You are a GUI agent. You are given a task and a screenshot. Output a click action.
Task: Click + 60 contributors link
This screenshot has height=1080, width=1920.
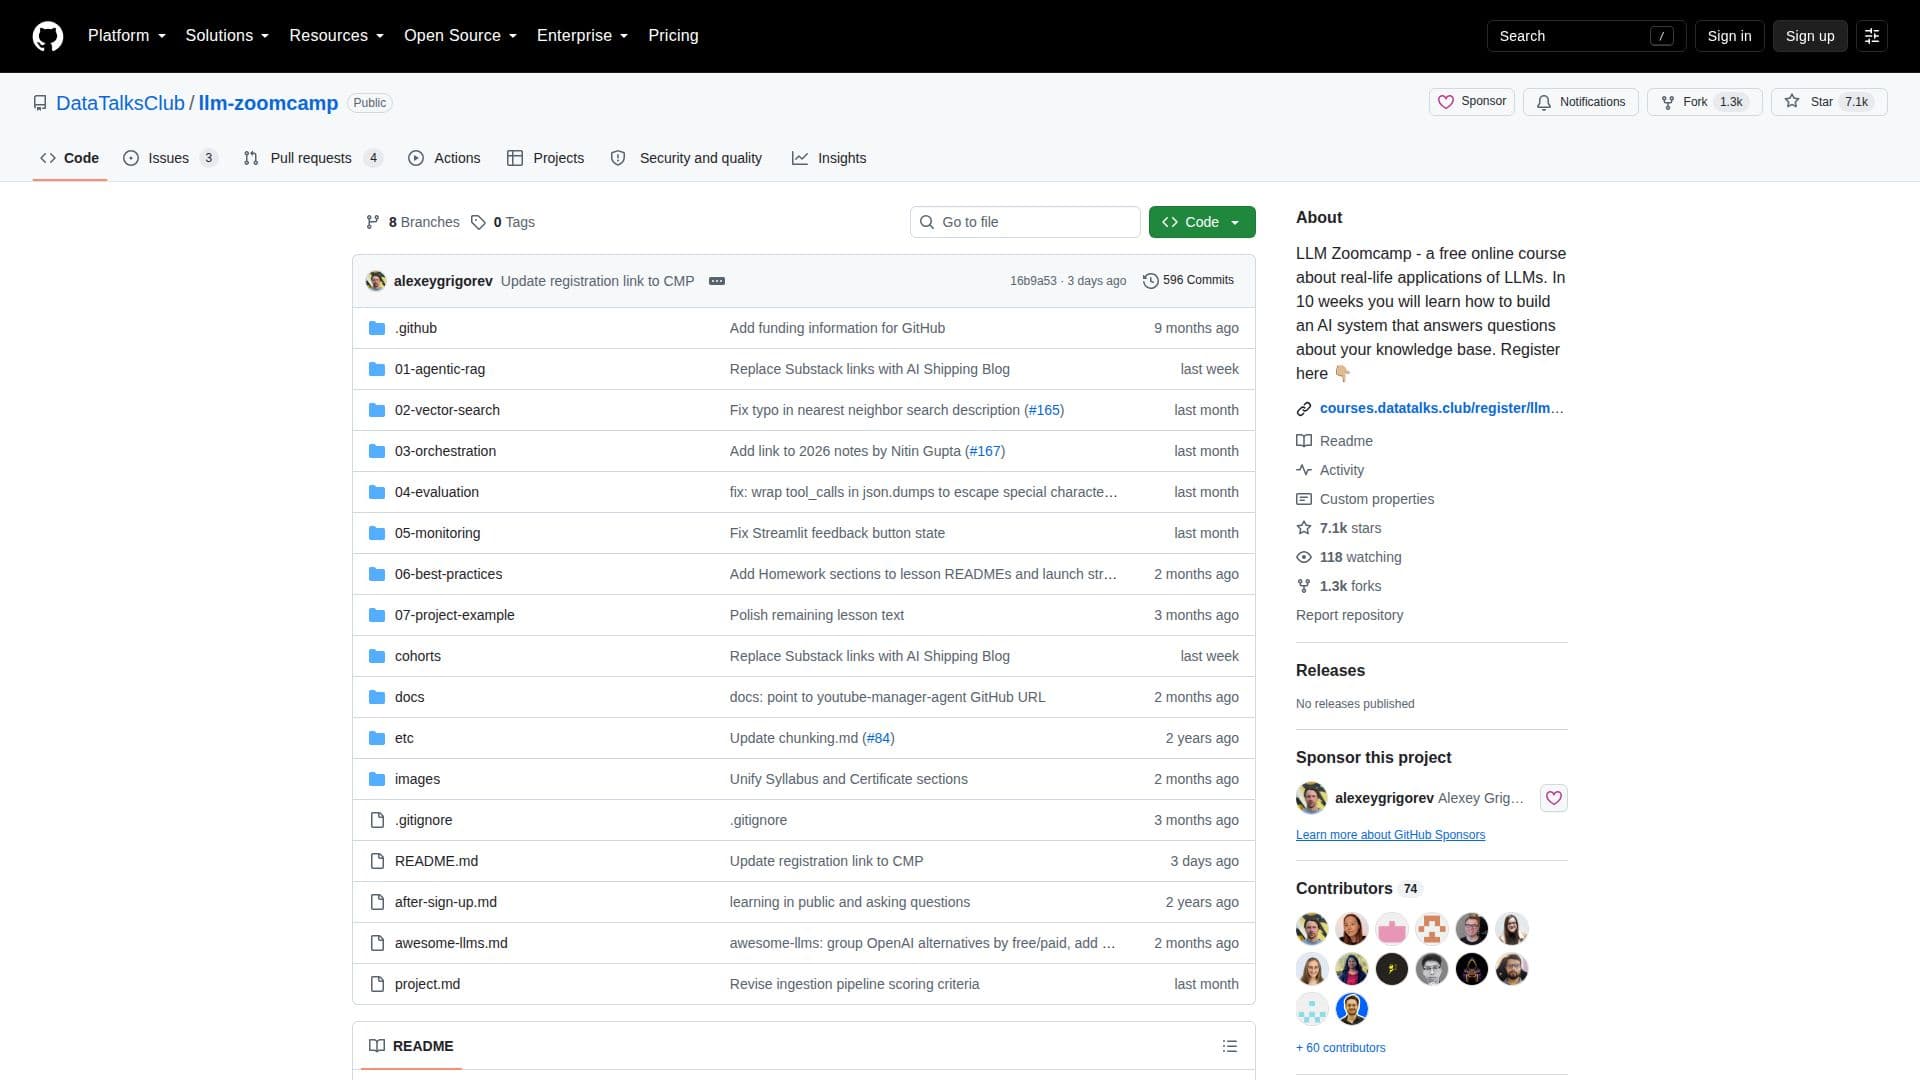point(1340,1048)
